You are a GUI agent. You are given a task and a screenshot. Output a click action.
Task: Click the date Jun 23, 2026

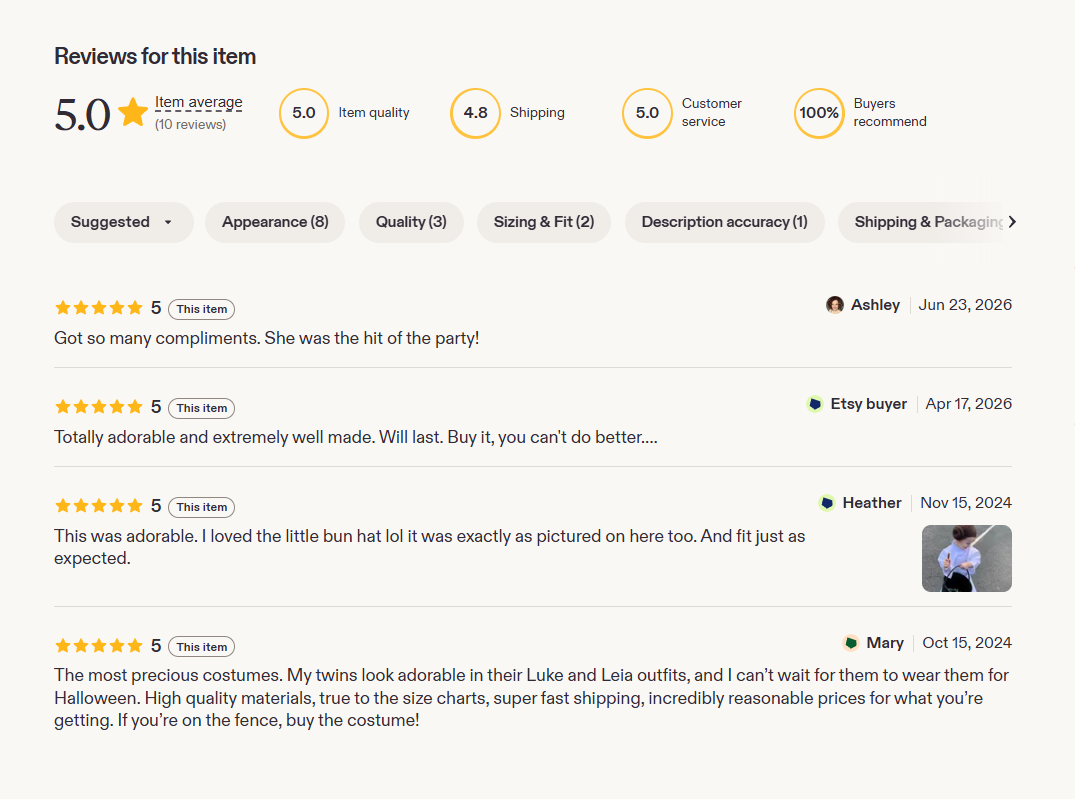965,305
